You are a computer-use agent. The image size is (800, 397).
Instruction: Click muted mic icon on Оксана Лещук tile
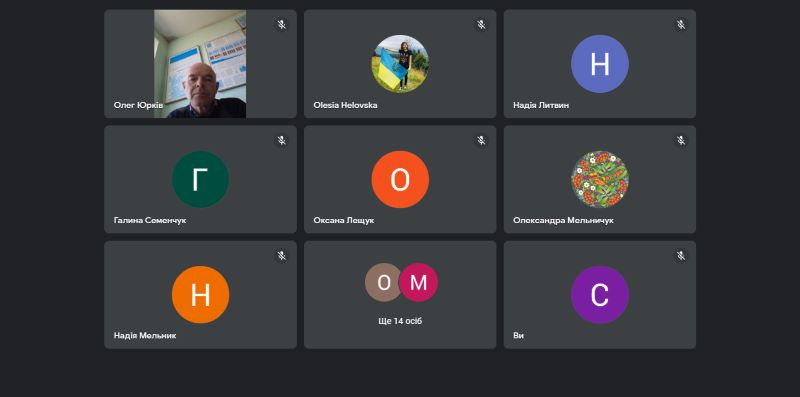coord(481,140)
